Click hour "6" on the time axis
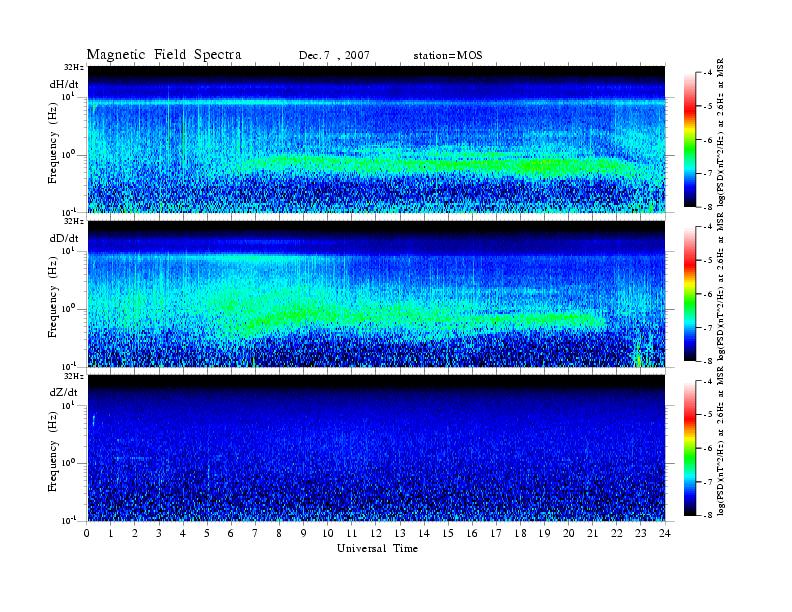 click(231, 533)
